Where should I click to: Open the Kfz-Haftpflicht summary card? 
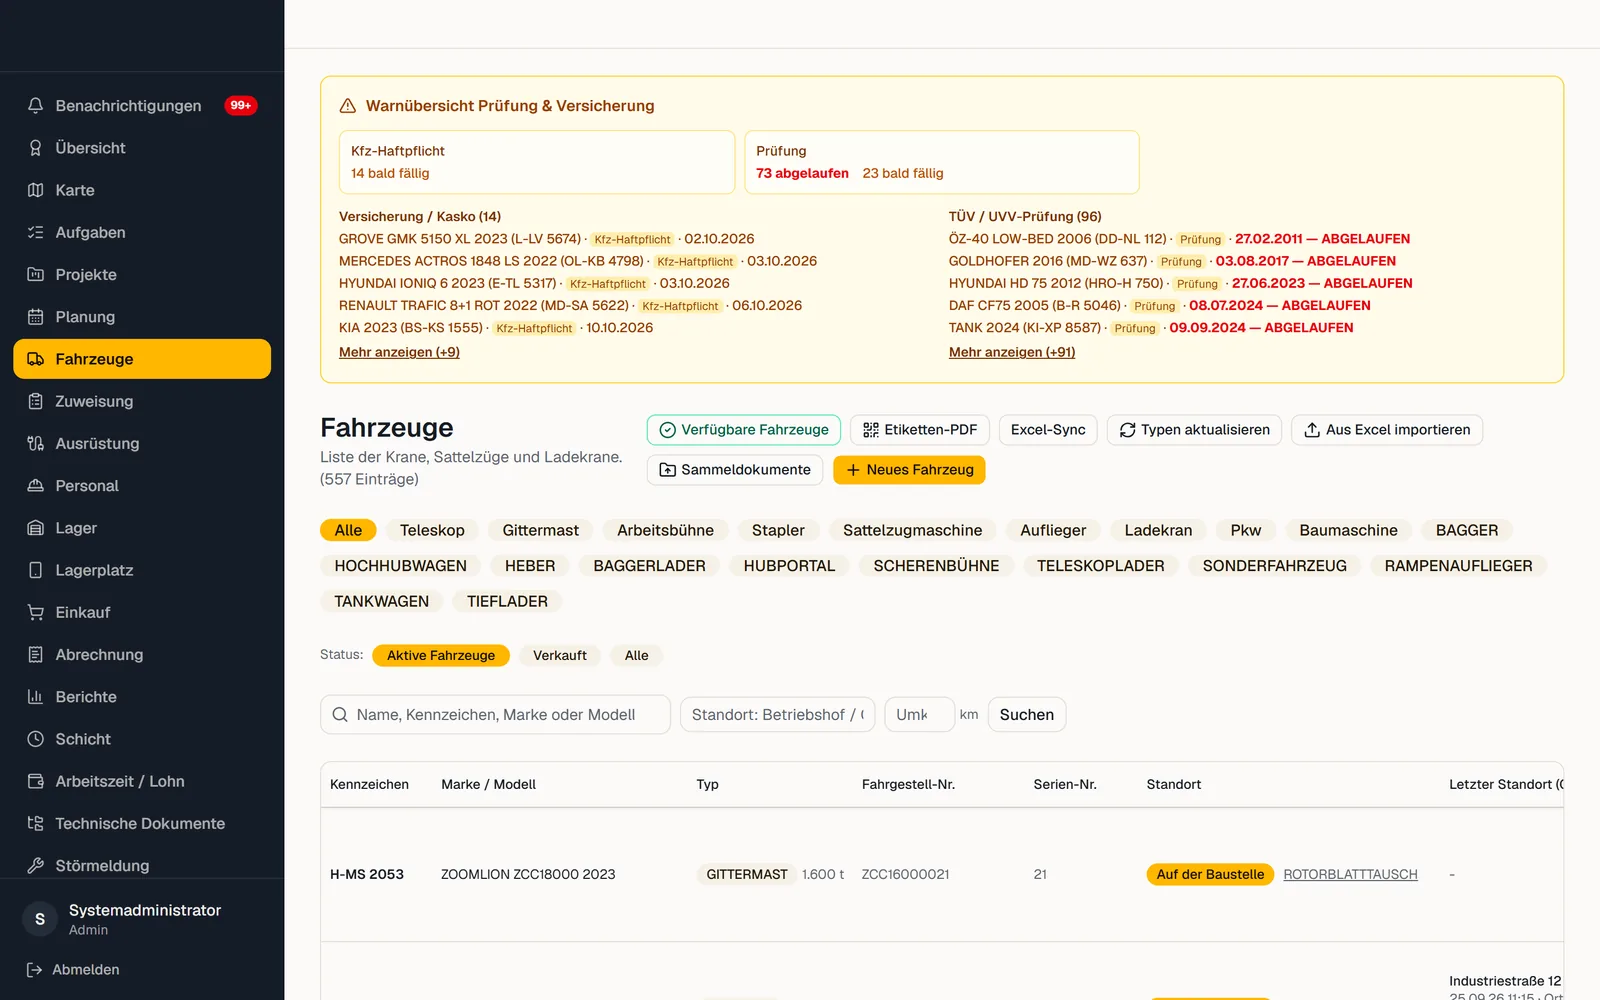coord(537,162)
